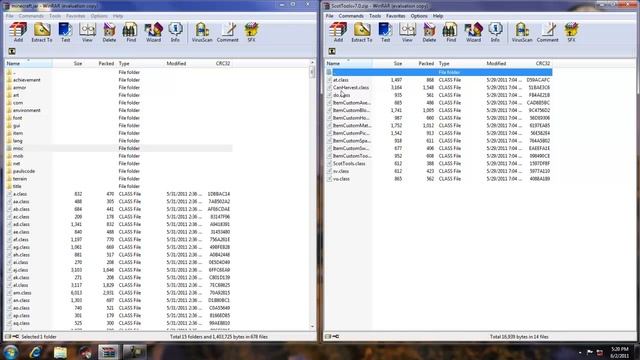The height and width of the screenshot is (360, 640).
Task: Click Test icon in minecraft.jar window
Action: click(65, 32)
